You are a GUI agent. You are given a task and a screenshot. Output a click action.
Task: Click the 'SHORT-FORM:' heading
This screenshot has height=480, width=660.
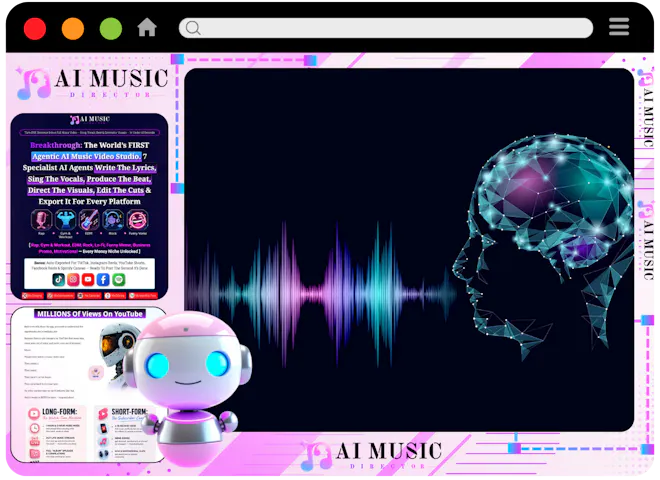click(x=129, y=411)
